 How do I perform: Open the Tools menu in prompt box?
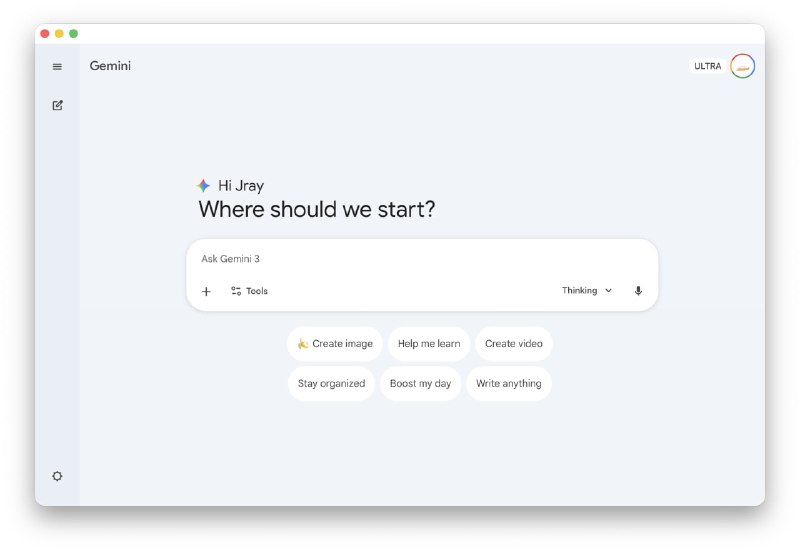249,291
